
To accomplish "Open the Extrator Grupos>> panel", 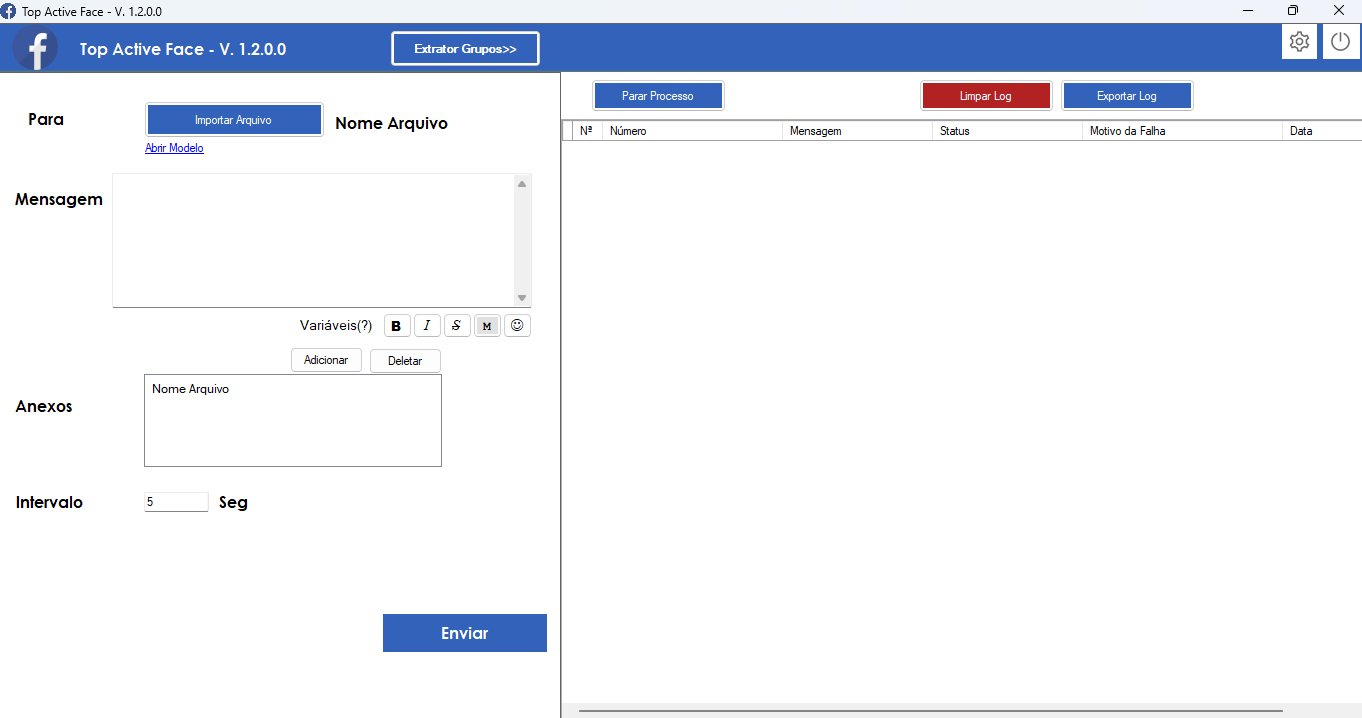I will point(465,48).
